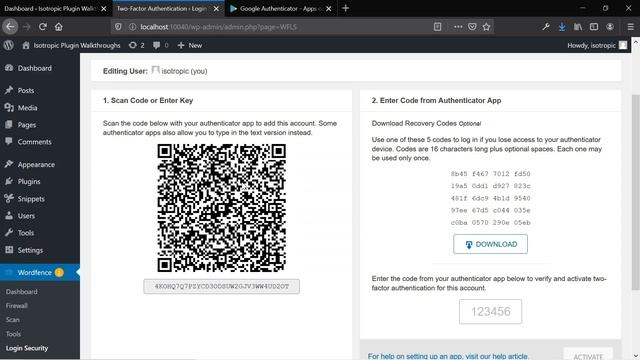Open the developer tools wrench icon
Viewport: 640px width, 360px height.
pyautogui.click(x=546, y=27)
